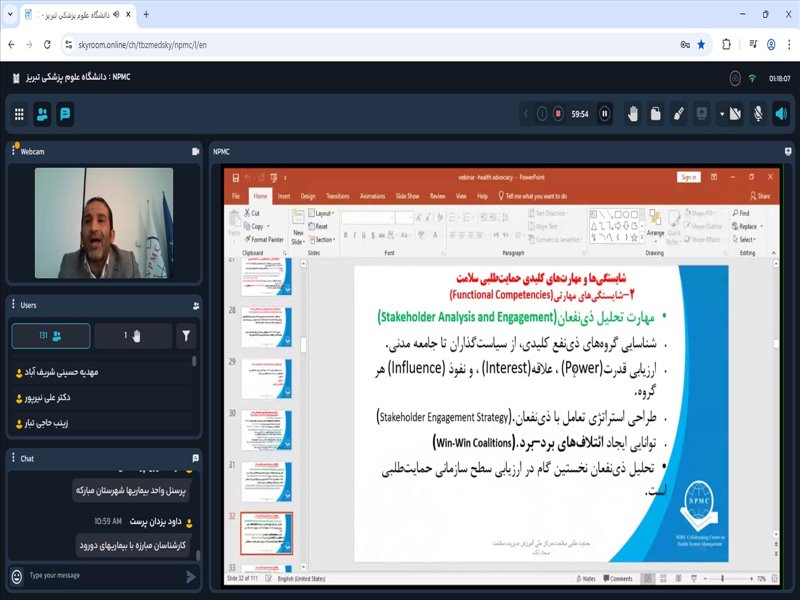Enable the disabled webcam
This screenshot has height=600, width=800.
click(x=734, y=113)
